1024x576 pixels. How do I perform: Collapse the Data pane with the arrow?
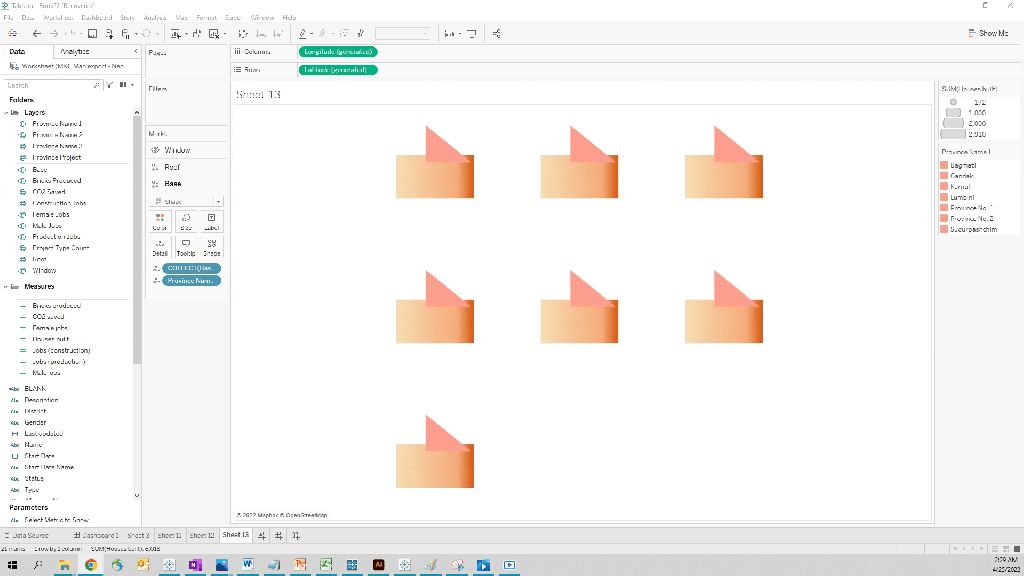[x=136, y=51]
